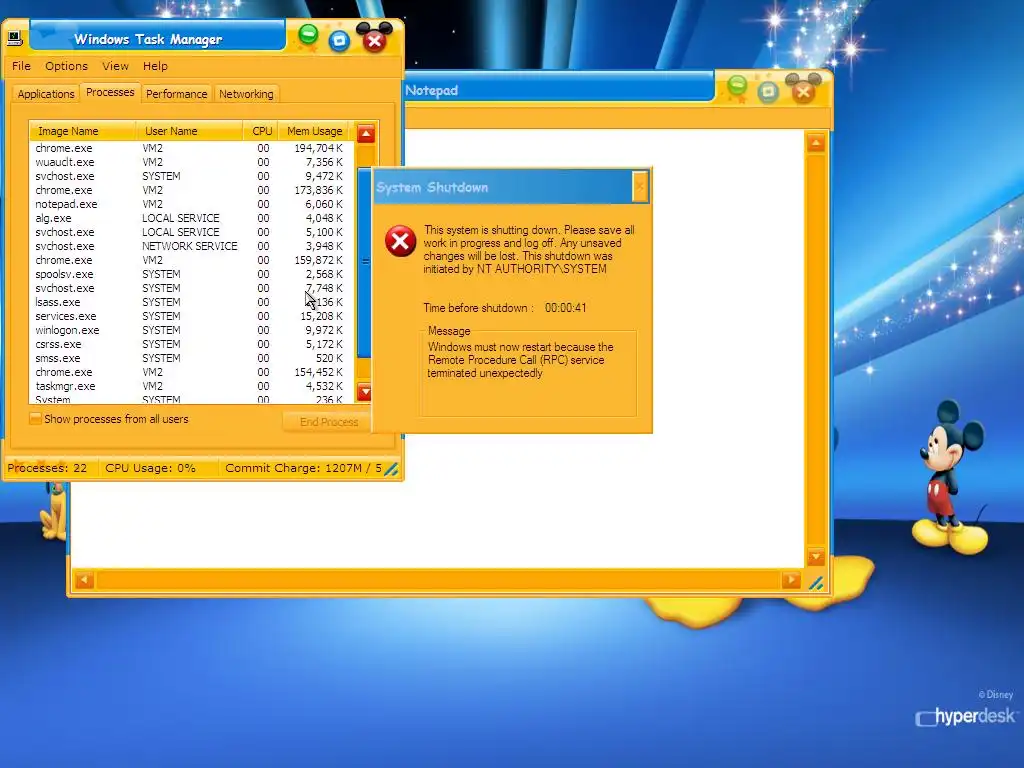The width and height of the screenshot is (1024, 768).
Task: Click the System Shutdown dialog title bar
Action: 503,187
